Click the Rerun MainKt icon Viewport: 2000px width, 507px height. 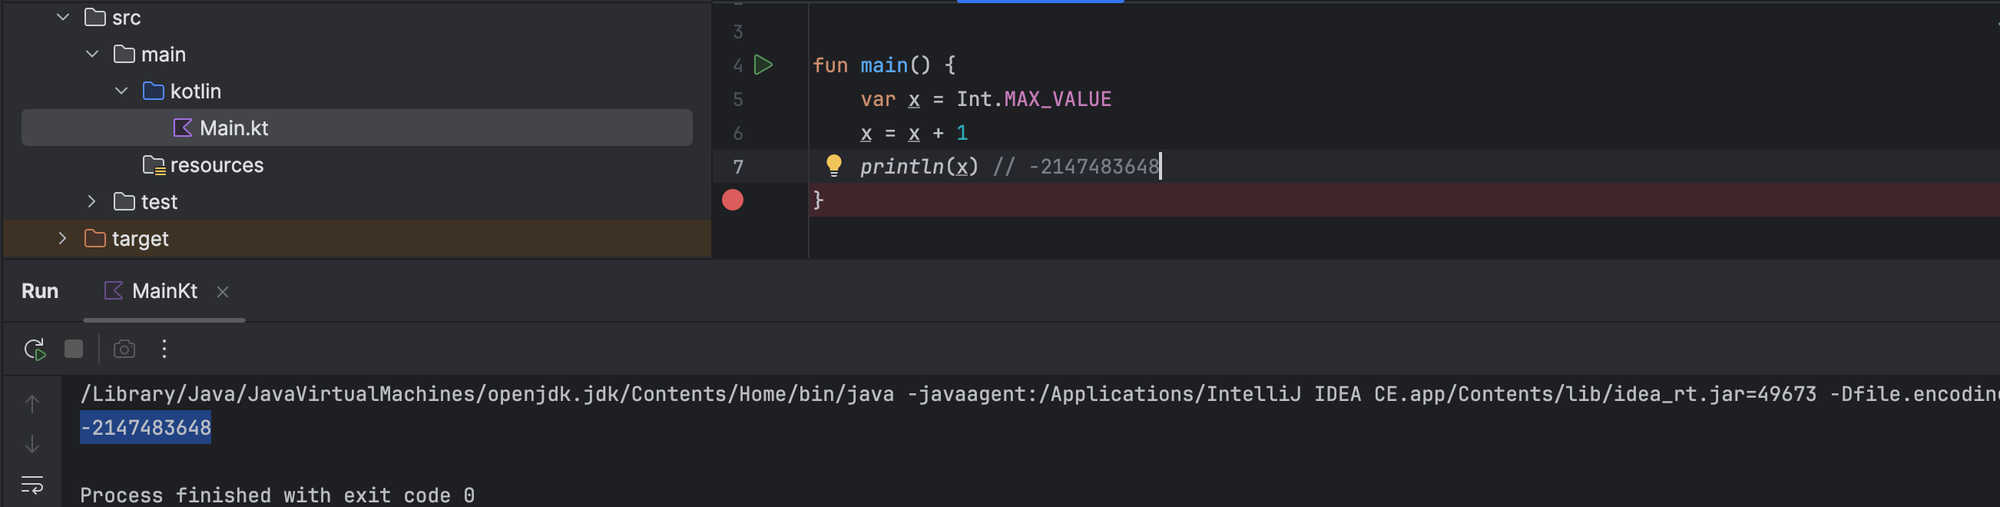34,349
